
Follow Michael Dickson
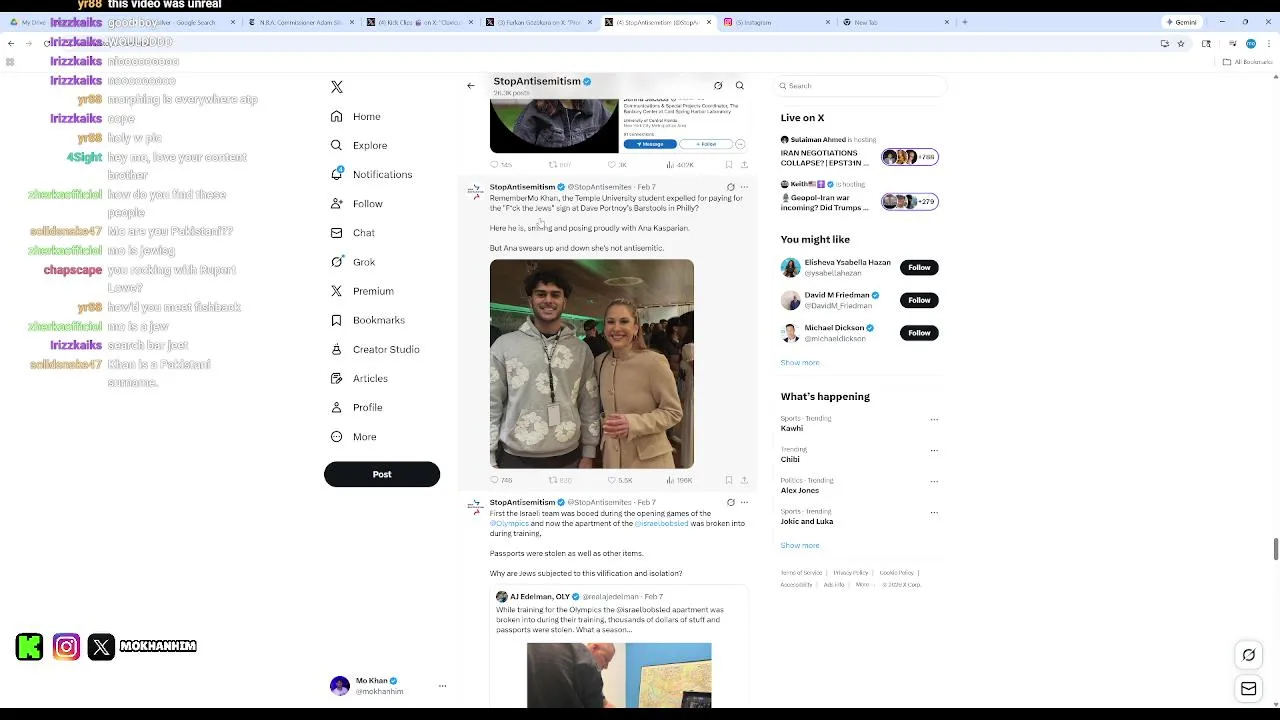point(919,333)
